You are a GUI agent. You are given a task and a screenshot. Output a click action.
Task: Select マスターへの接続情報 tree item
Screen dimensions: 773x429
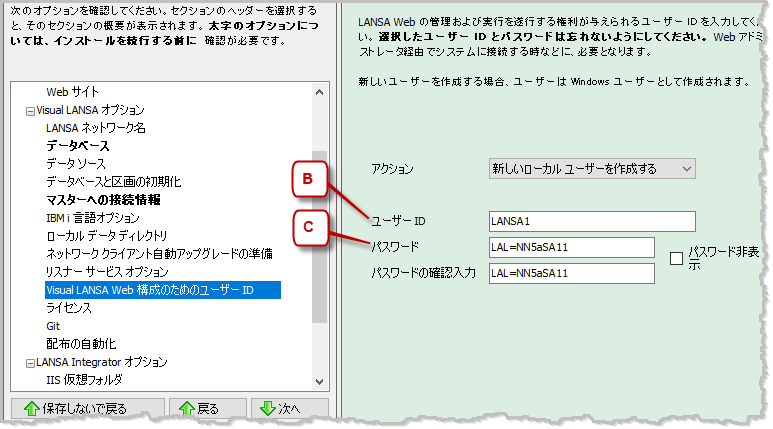tap(103, 200)
